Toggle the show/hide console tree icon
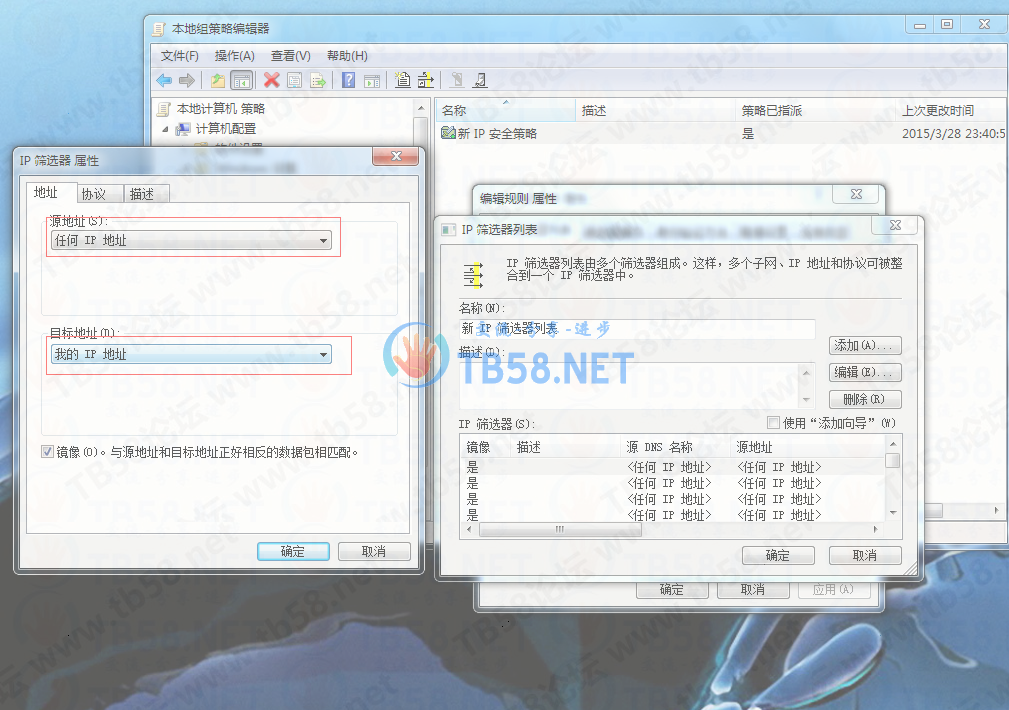The height and width of the screenshot is (710, 1009). click(240, 81)
